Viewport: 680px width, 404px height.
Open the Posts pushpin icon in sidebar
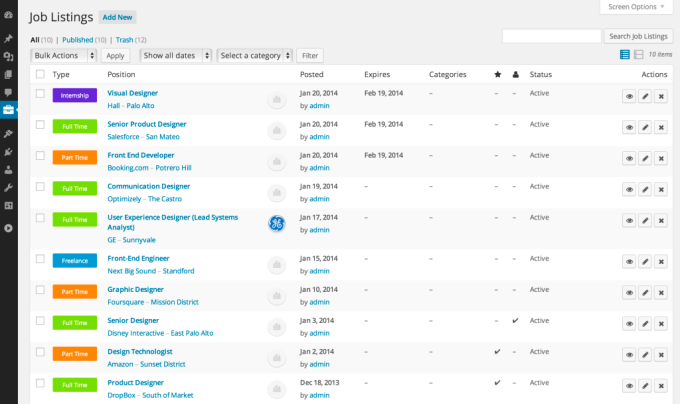point(8,39)
